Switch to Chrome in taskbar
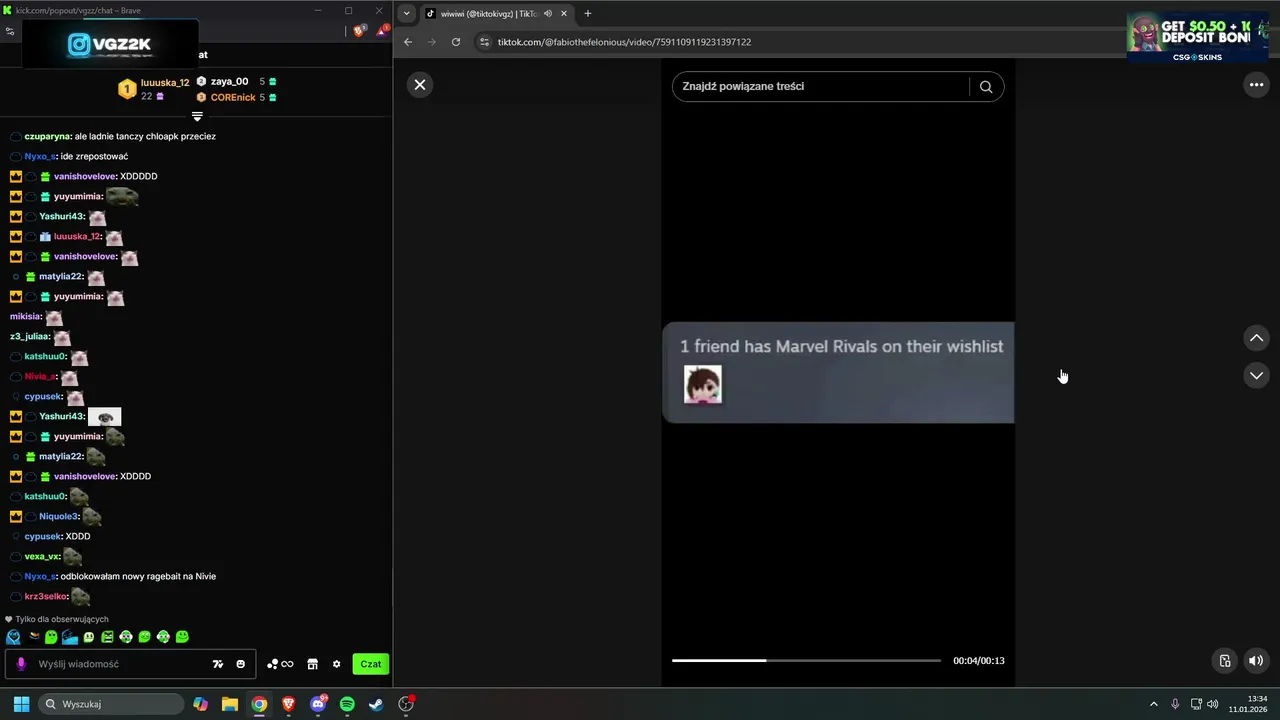This screenshot has height=720, width=1280. click(x=259, y=704)
